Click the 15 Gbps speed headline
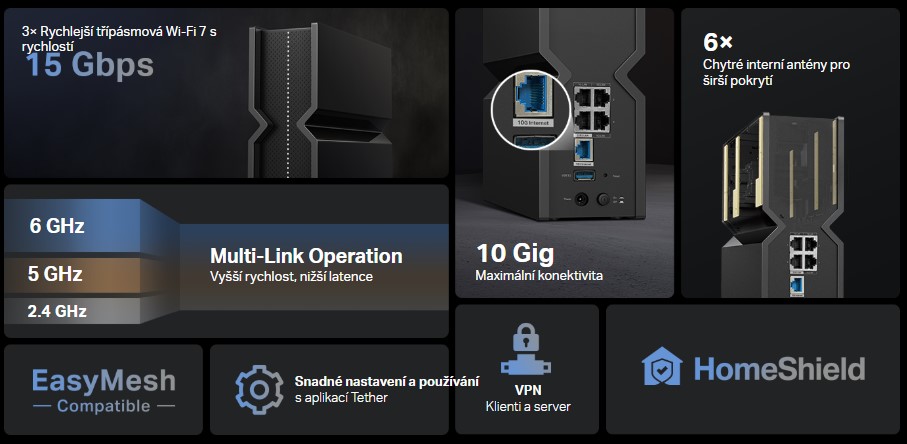907x444 pixels. point(89,65)
